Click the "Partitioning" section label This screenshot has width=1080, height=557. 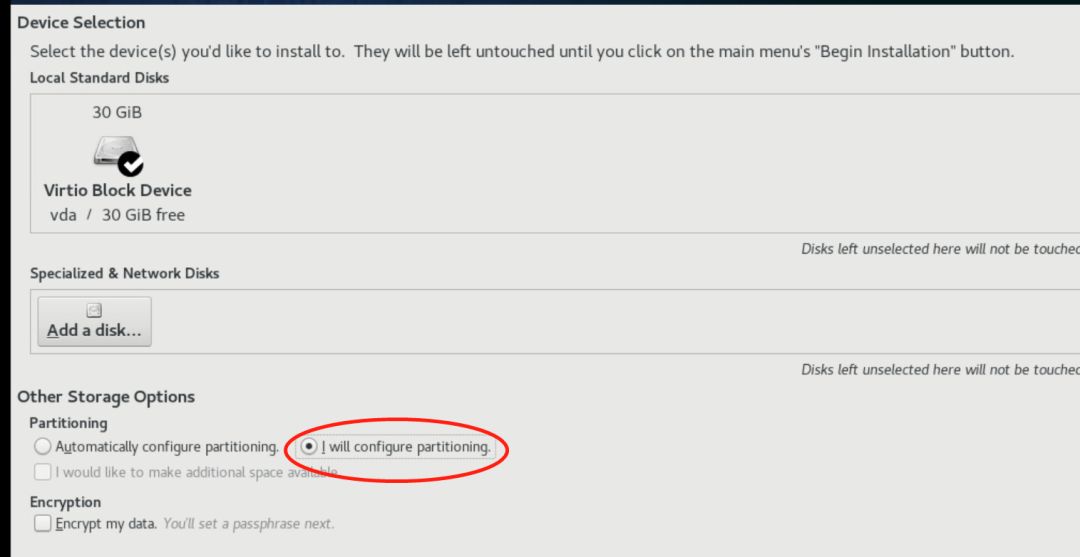point(68,423)
